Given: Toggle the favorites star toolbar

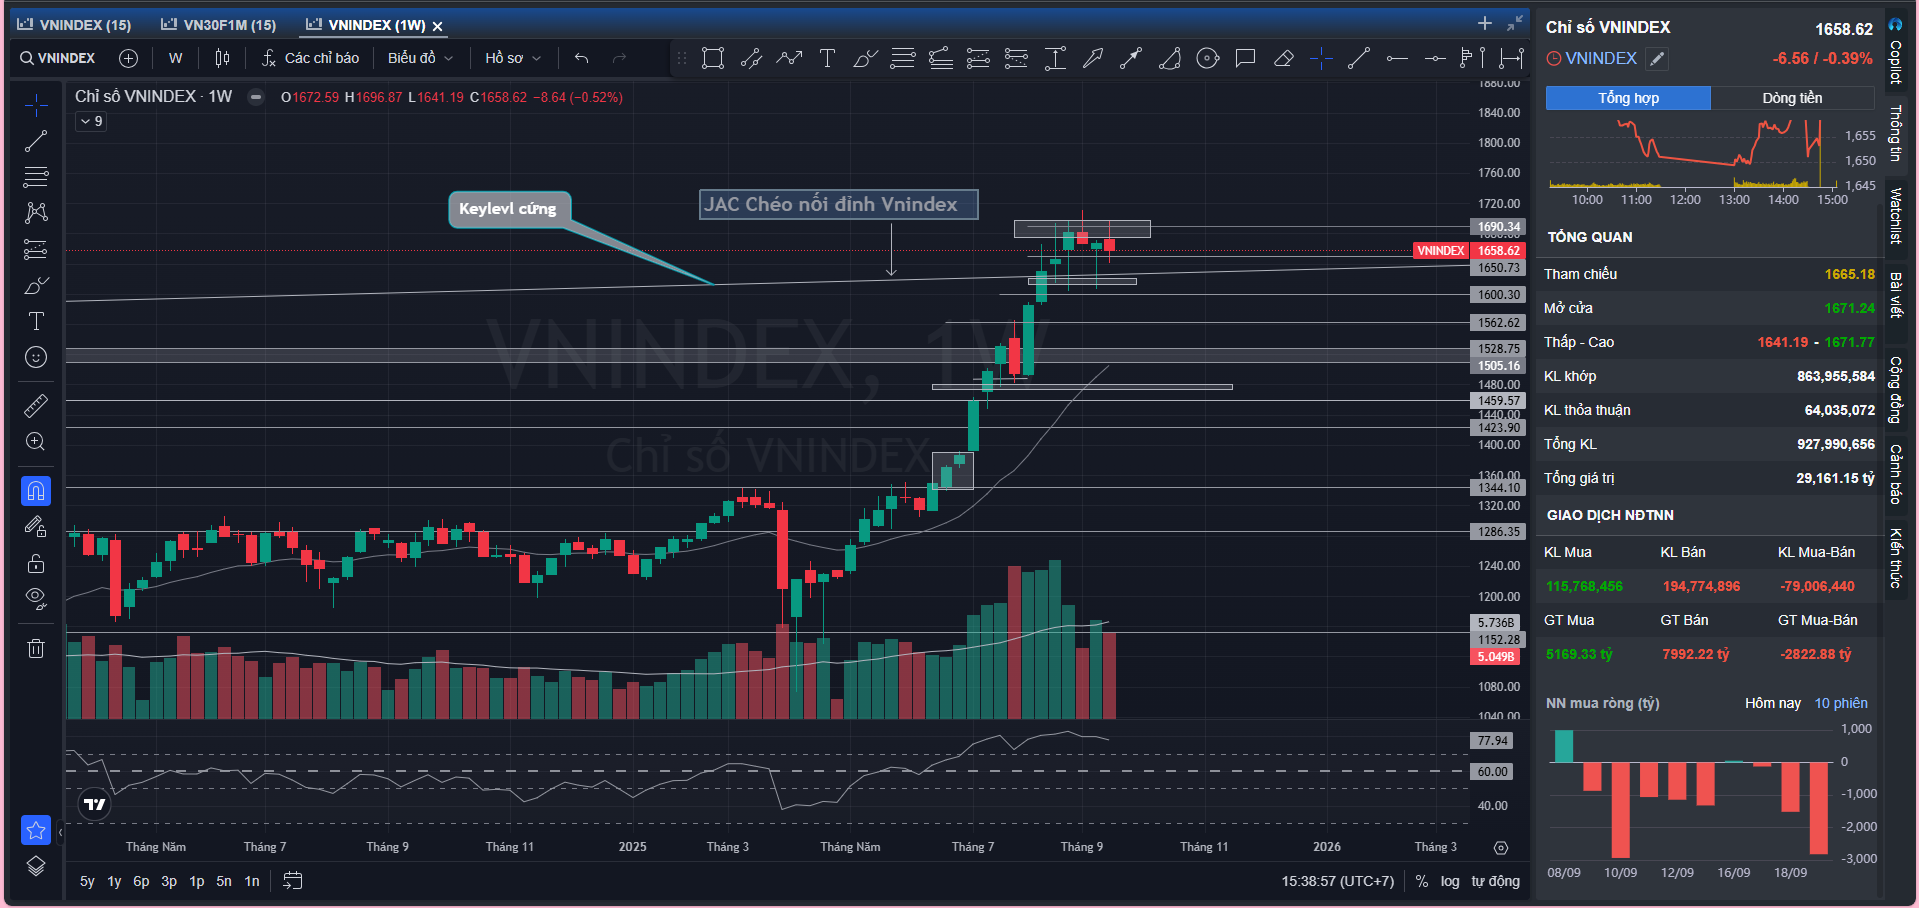Looking at the screenshot, I should pyautogui.click(x=36, y=830).
